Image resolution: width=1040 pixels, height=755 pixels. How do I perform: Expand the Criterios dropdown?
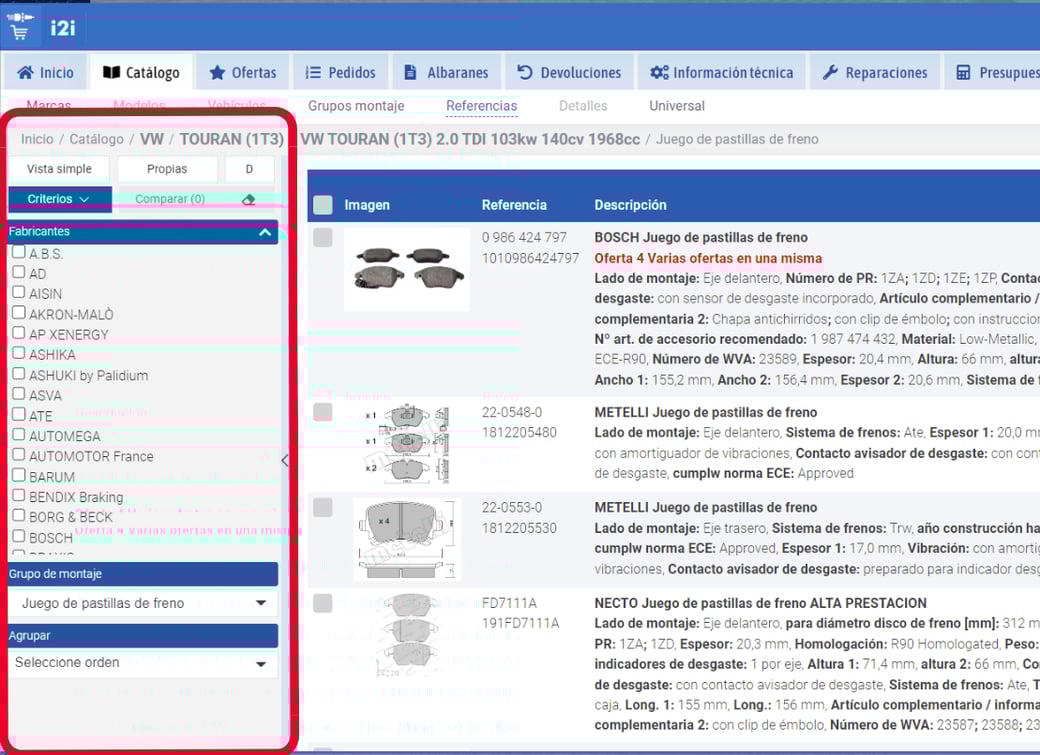[58, 198]
